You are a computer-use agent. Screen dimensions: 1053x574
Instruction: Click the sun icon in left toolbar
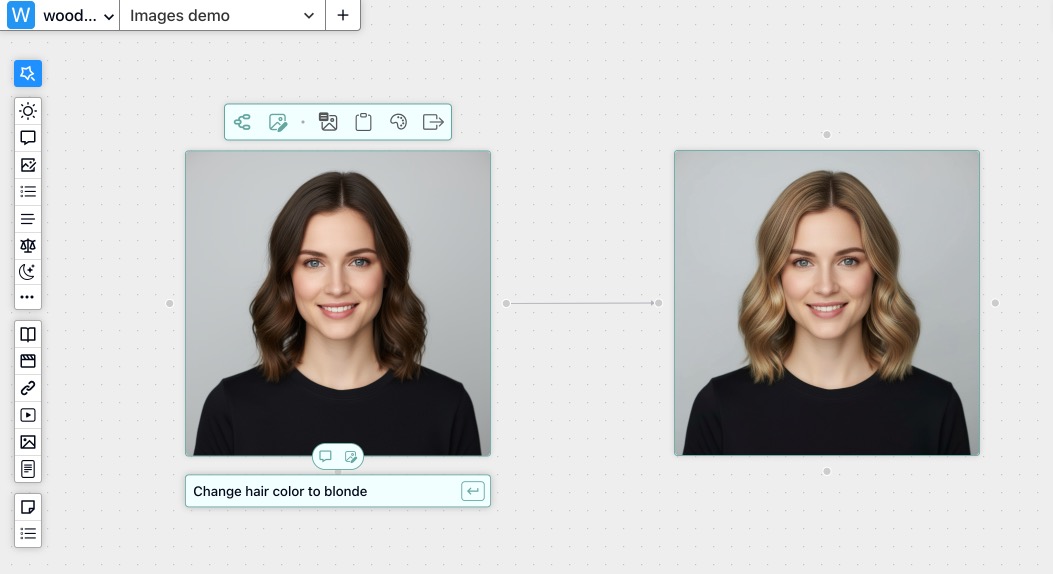(28, 111)
